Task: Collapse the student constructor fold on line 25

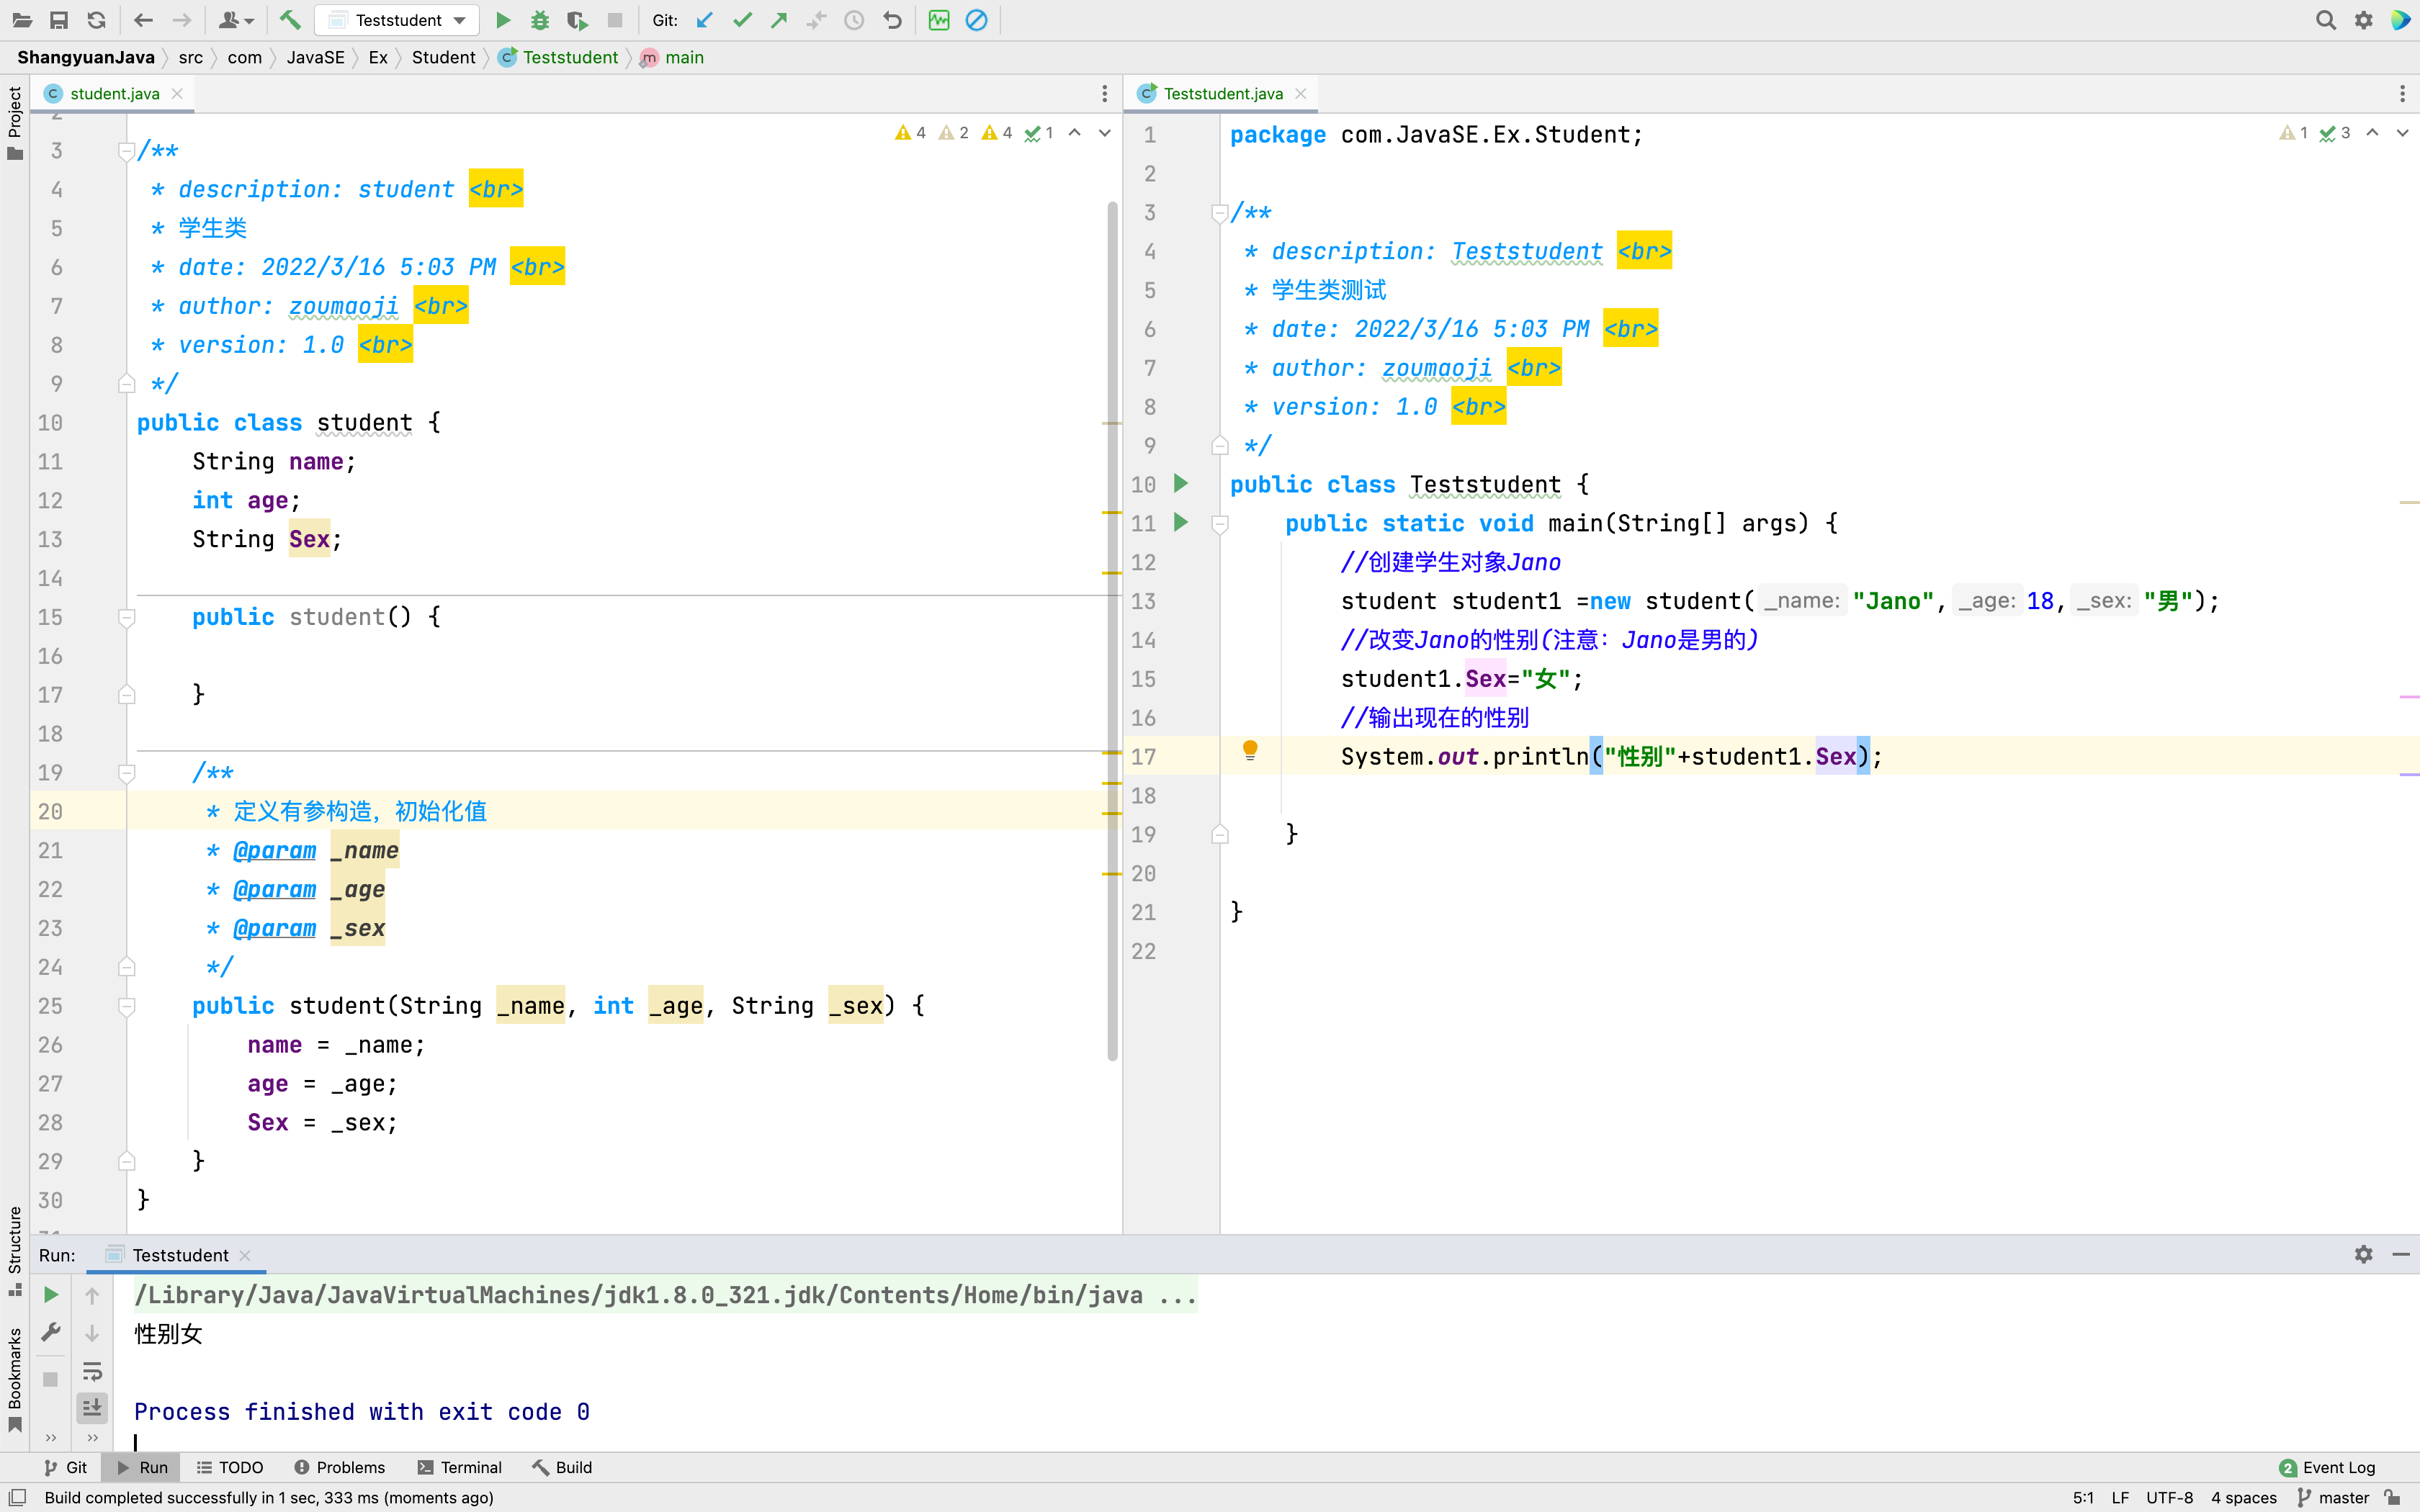Action: (127, 1006)
